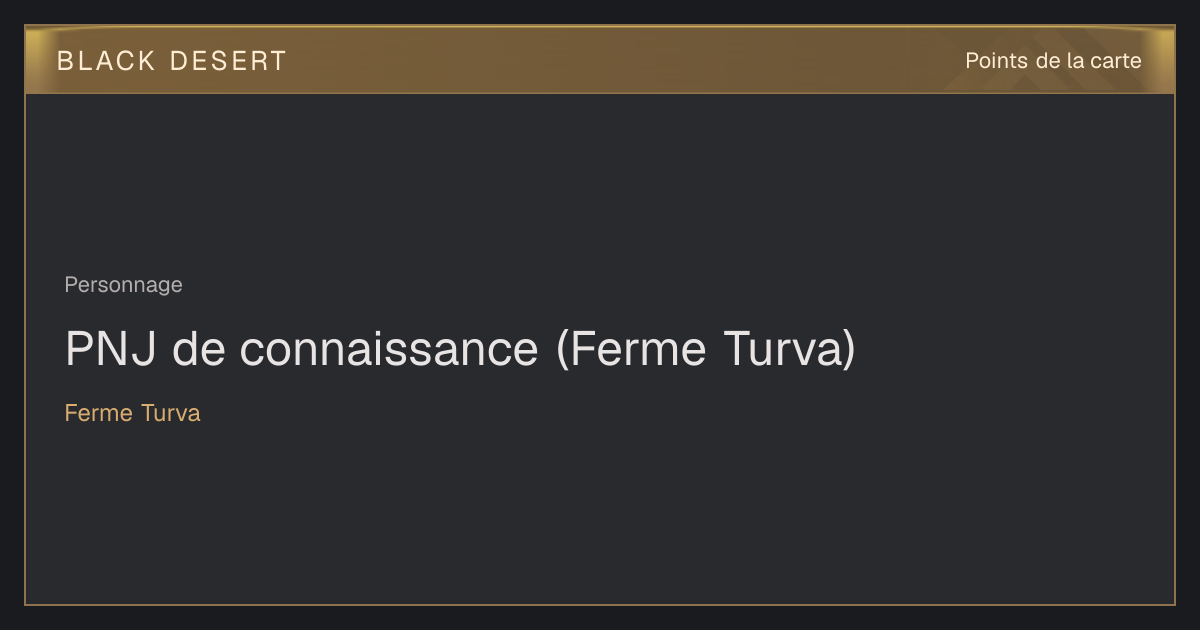The image size is (1200, 630).
Task: Click the word BLACK in the header
Action: 106,61
